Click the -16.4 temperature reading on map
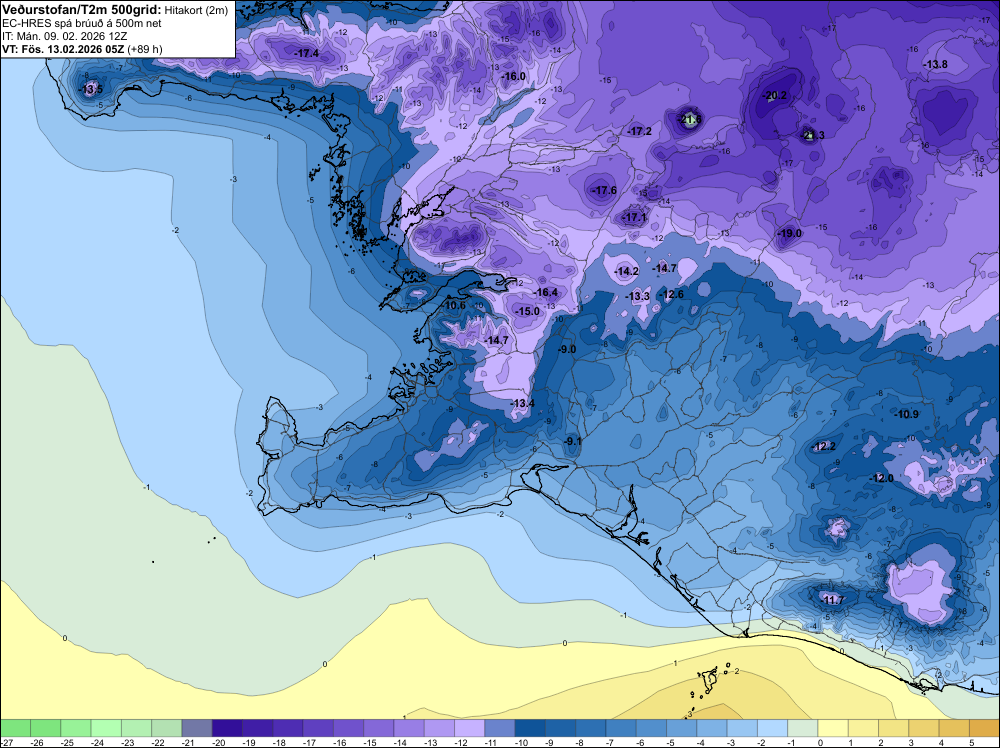 (x=546, y=293)
